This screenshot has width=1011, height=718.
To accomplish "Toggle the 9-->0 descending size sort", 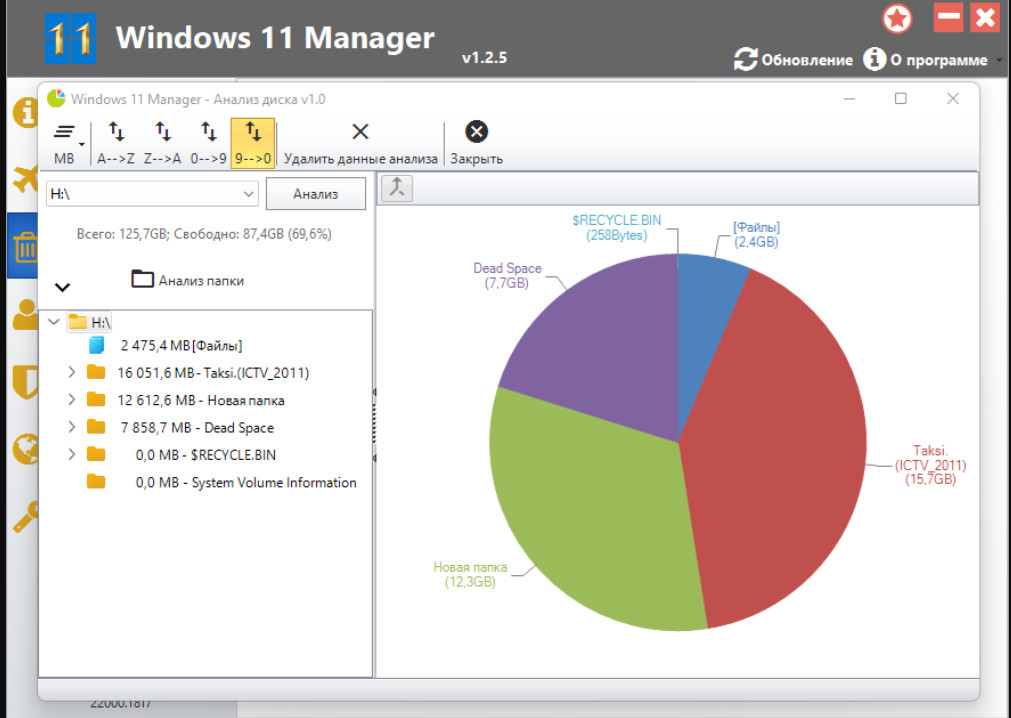I will [x=253, y=142].
